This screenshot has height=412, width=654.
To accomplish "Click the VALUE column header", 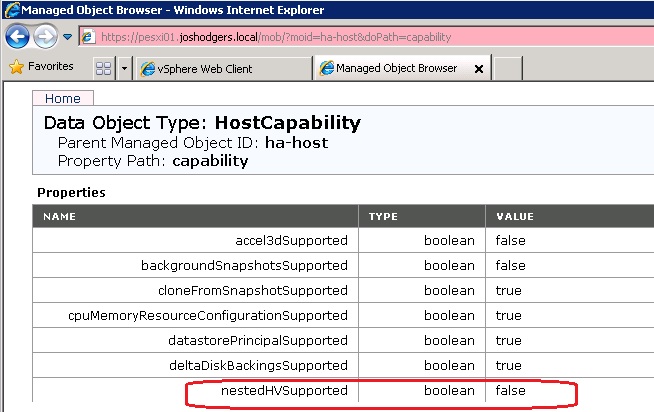I will [x=514, y=216].
